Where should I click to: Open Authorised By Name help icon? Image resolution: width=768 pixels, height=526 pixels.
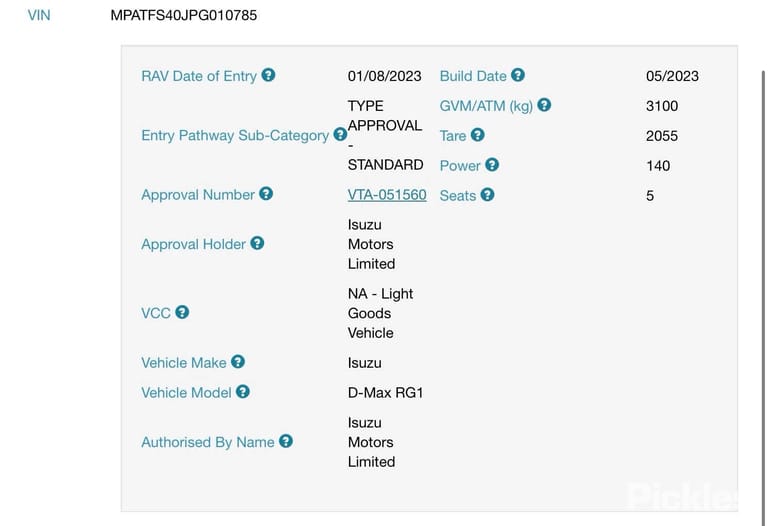286,441
